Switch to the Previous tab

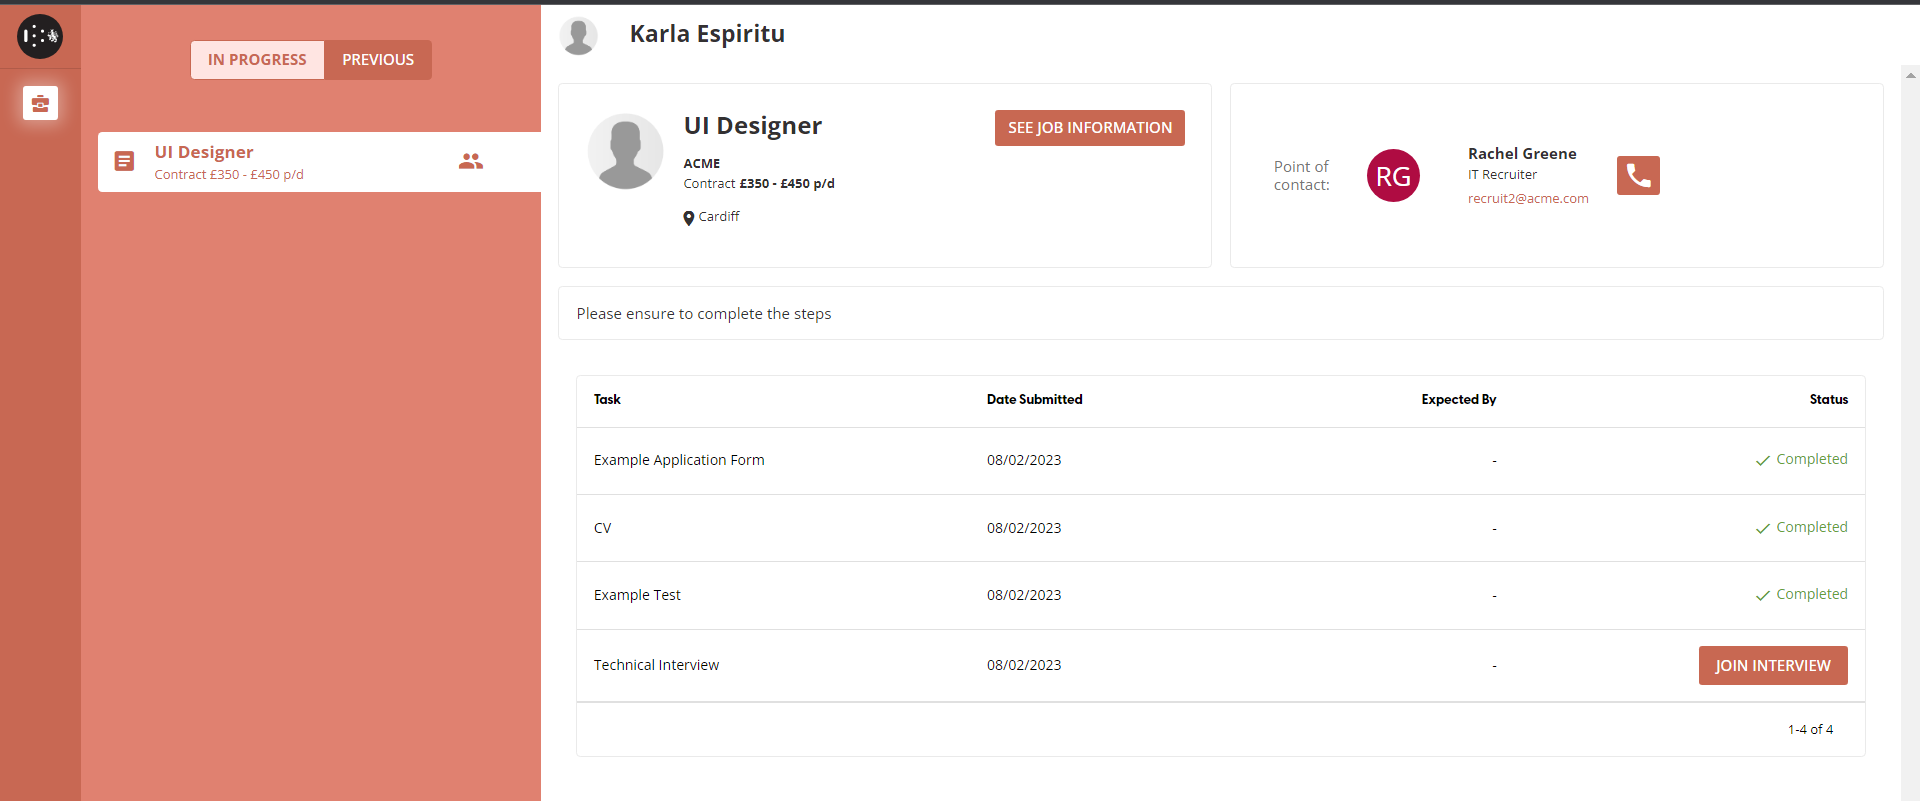378,60
